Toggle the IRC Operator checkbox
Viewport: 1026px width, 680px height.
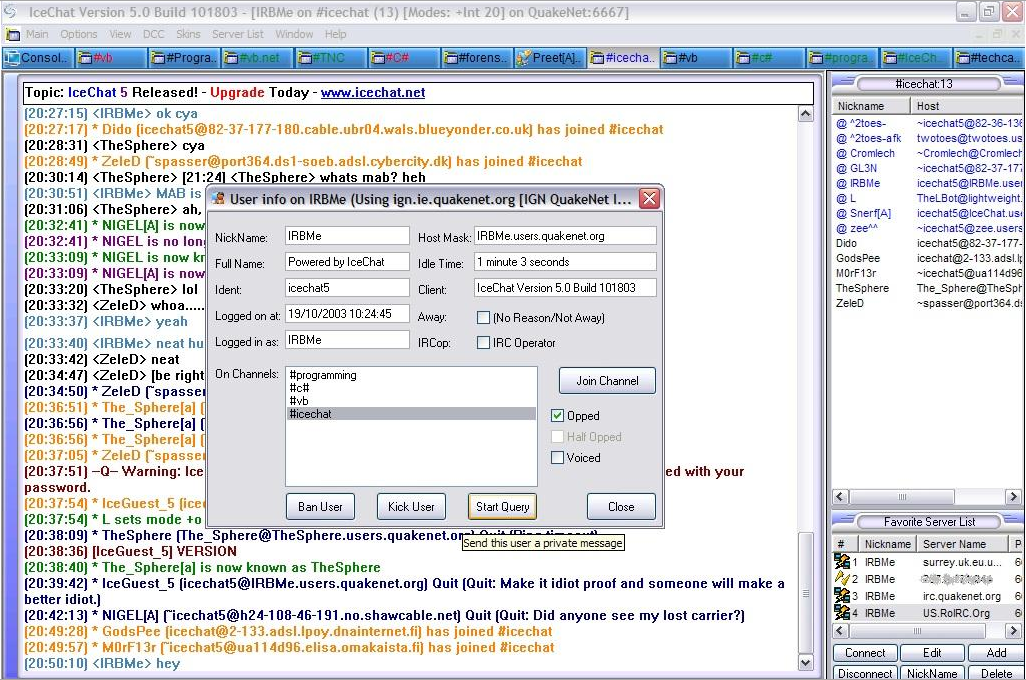coord(484,342)
